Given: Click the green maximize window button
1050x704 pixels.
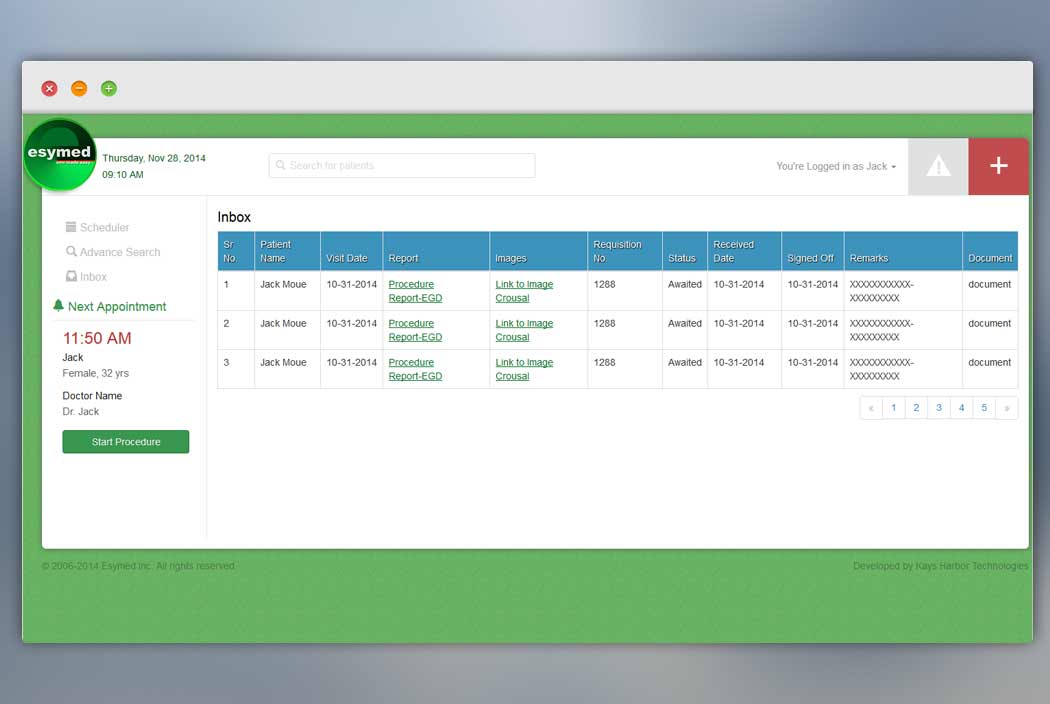Looking at the screenshot, I should click(108, 88).
